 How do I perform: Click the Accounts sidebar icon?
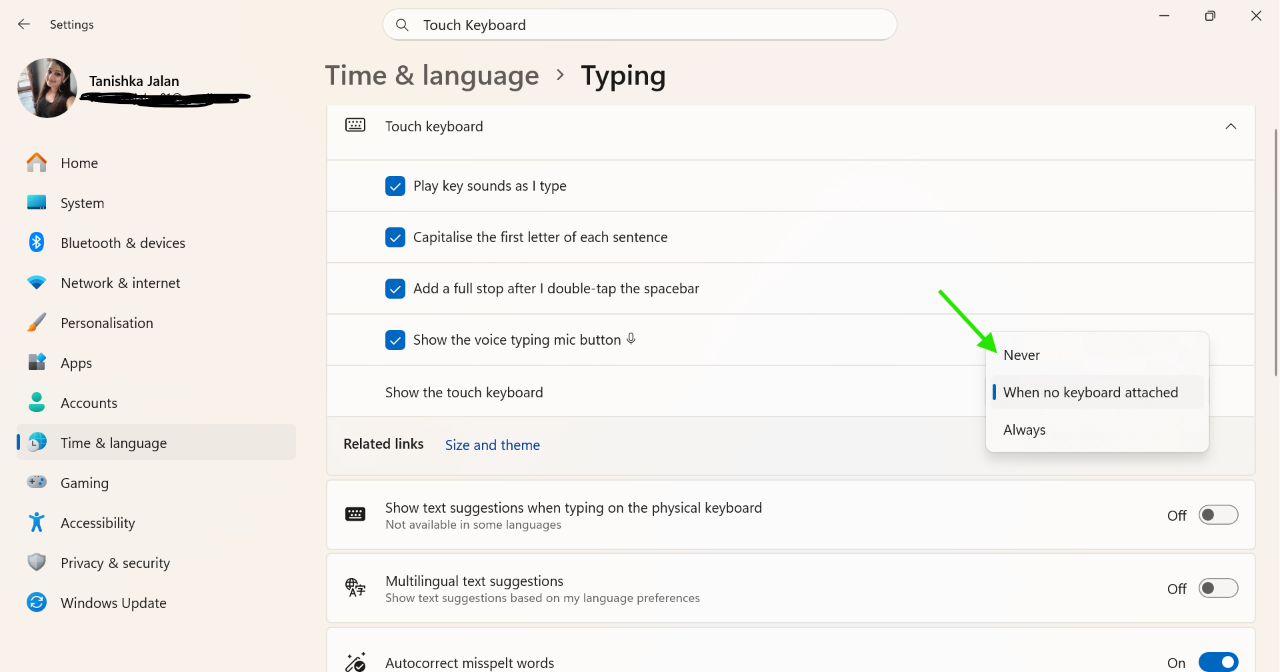37,403
